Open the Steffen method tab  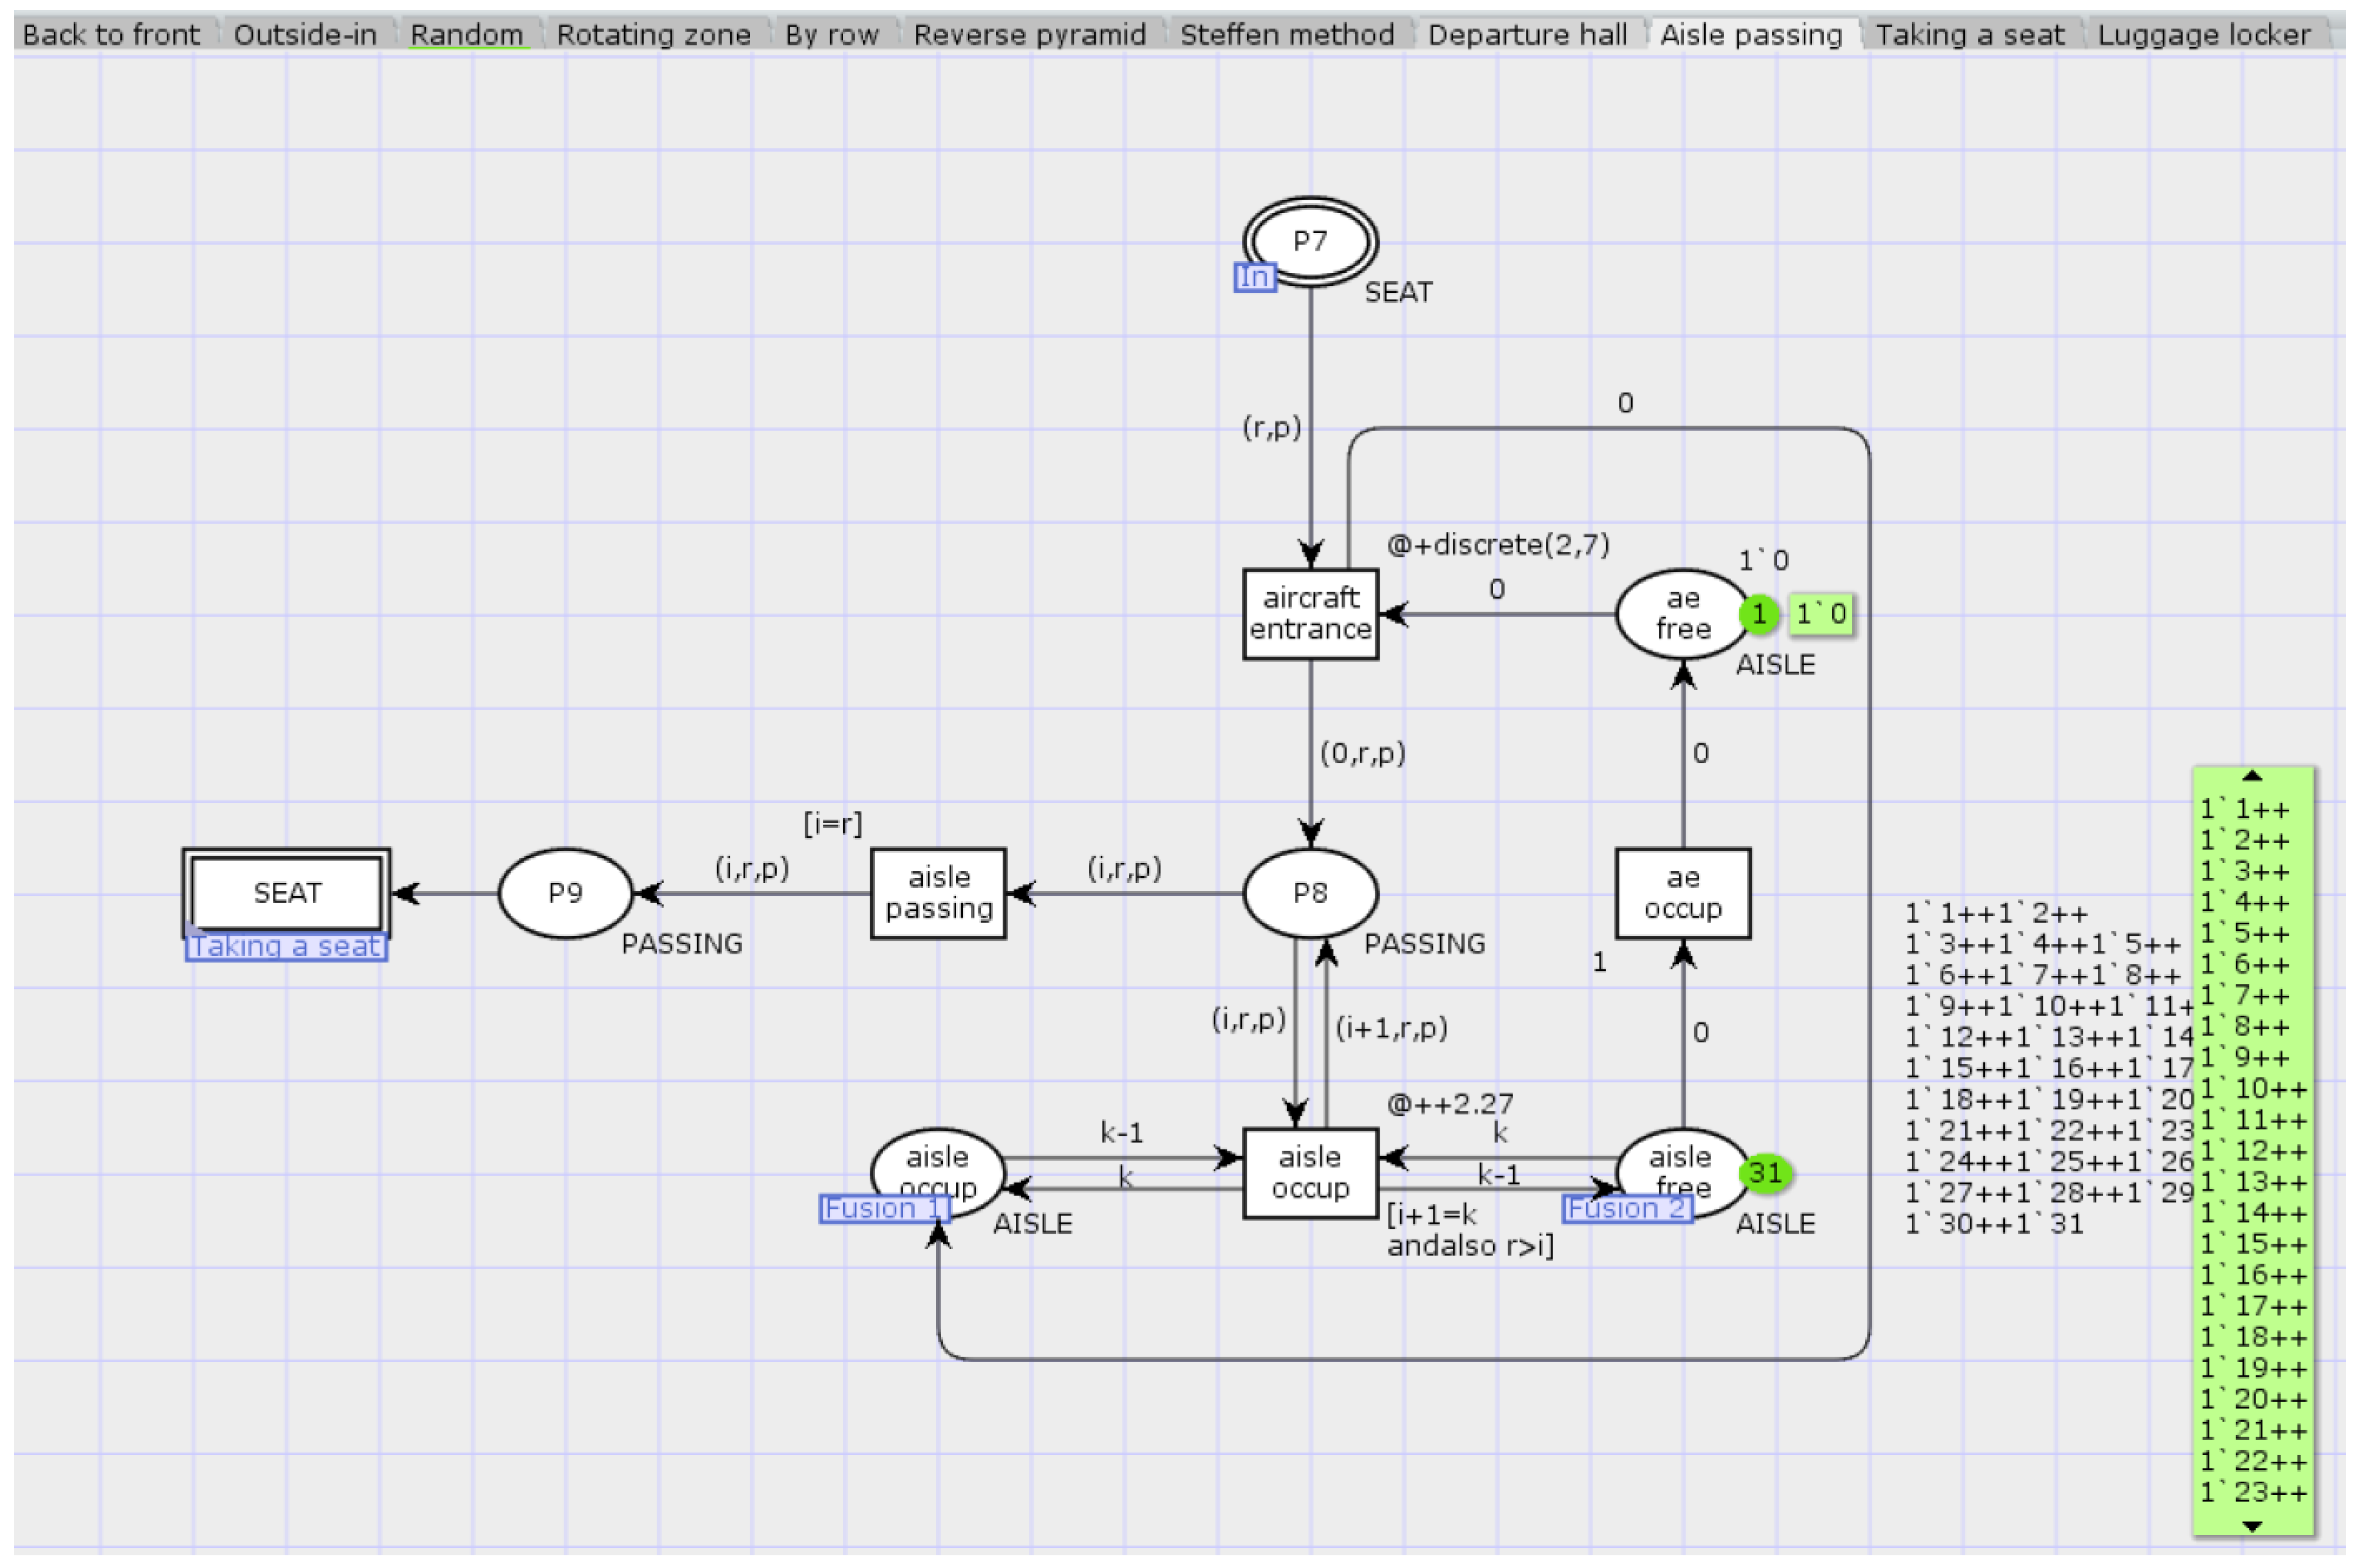point(1286,35)
